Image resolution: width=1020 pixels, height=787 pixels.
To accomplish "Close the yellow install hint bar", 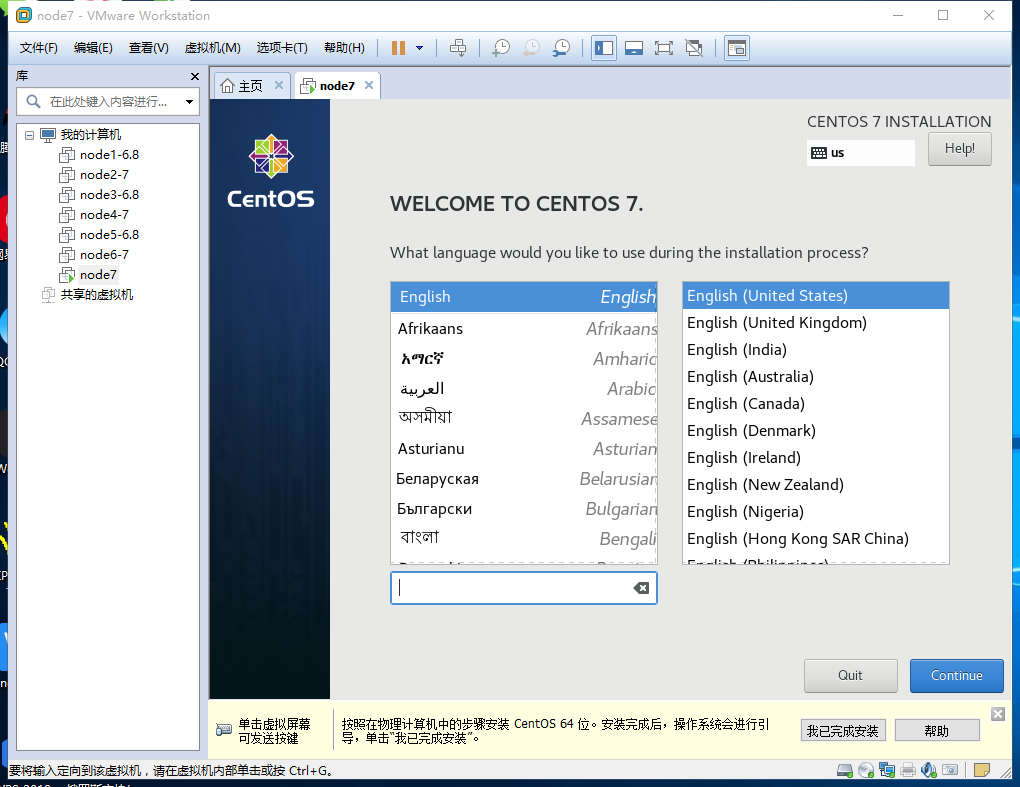I will 998,714.
